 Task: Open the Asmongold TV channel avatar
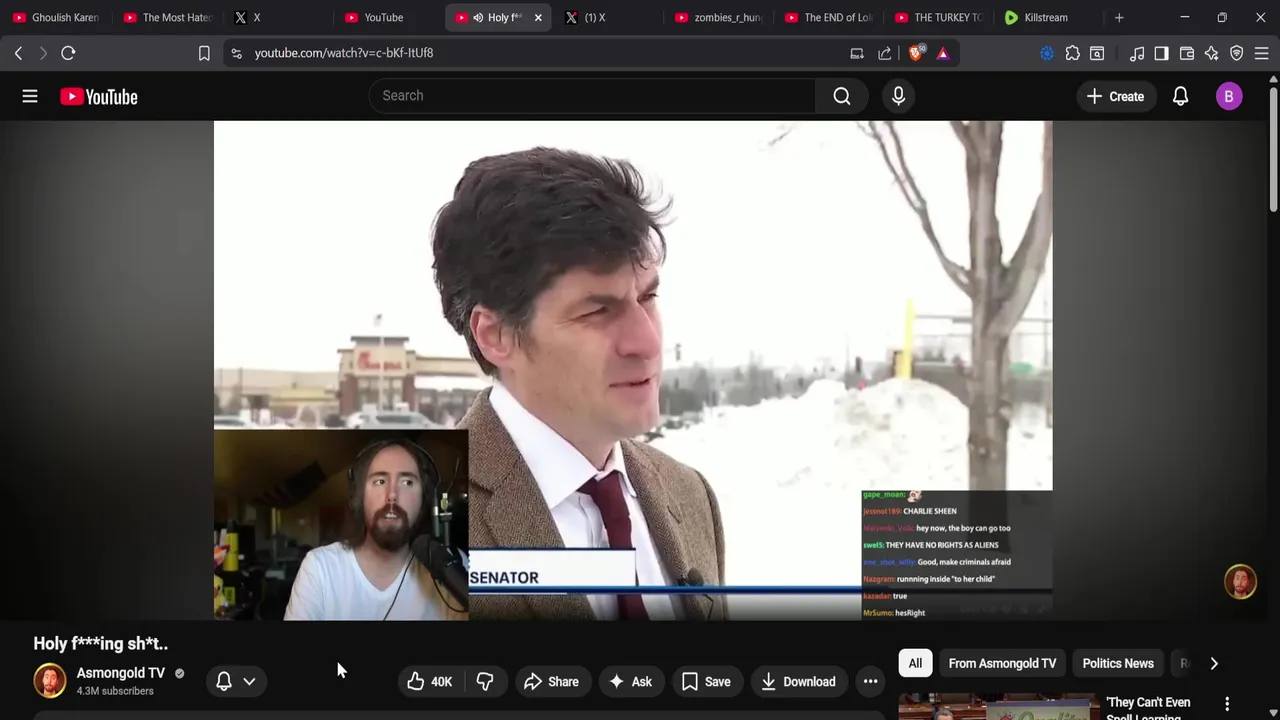tap(49, 681)
